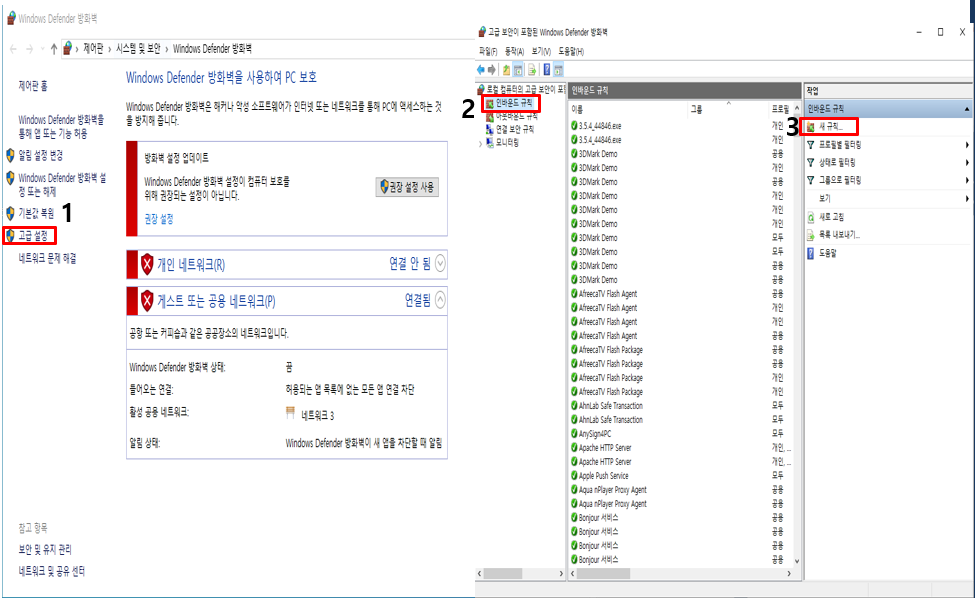Sort rules by the 프로필 column header
975x598 pixels.
click(x=780, y=109)
